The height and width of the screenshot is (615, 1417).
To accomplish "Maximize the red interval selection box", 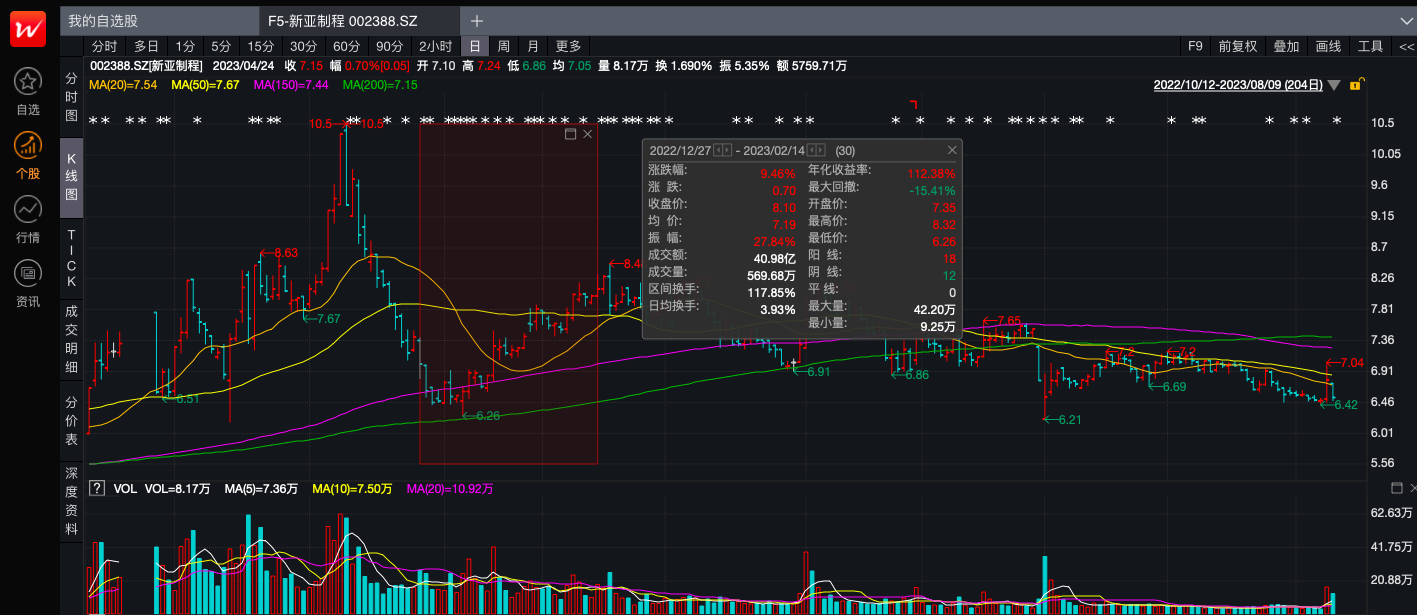I will [x=571, y=134].
